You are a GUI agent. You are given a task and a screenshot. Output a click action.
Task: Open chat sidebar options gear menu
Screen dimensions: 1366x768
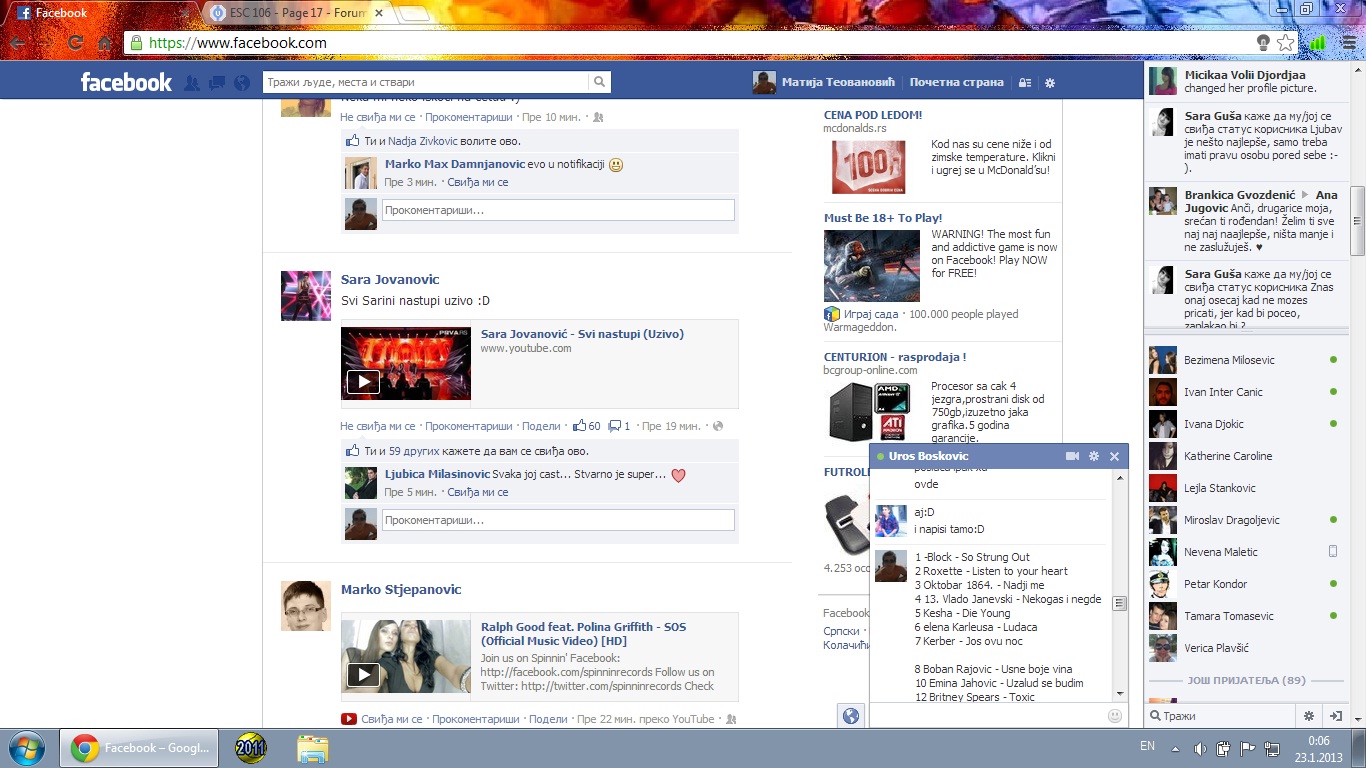[1308, 716]
